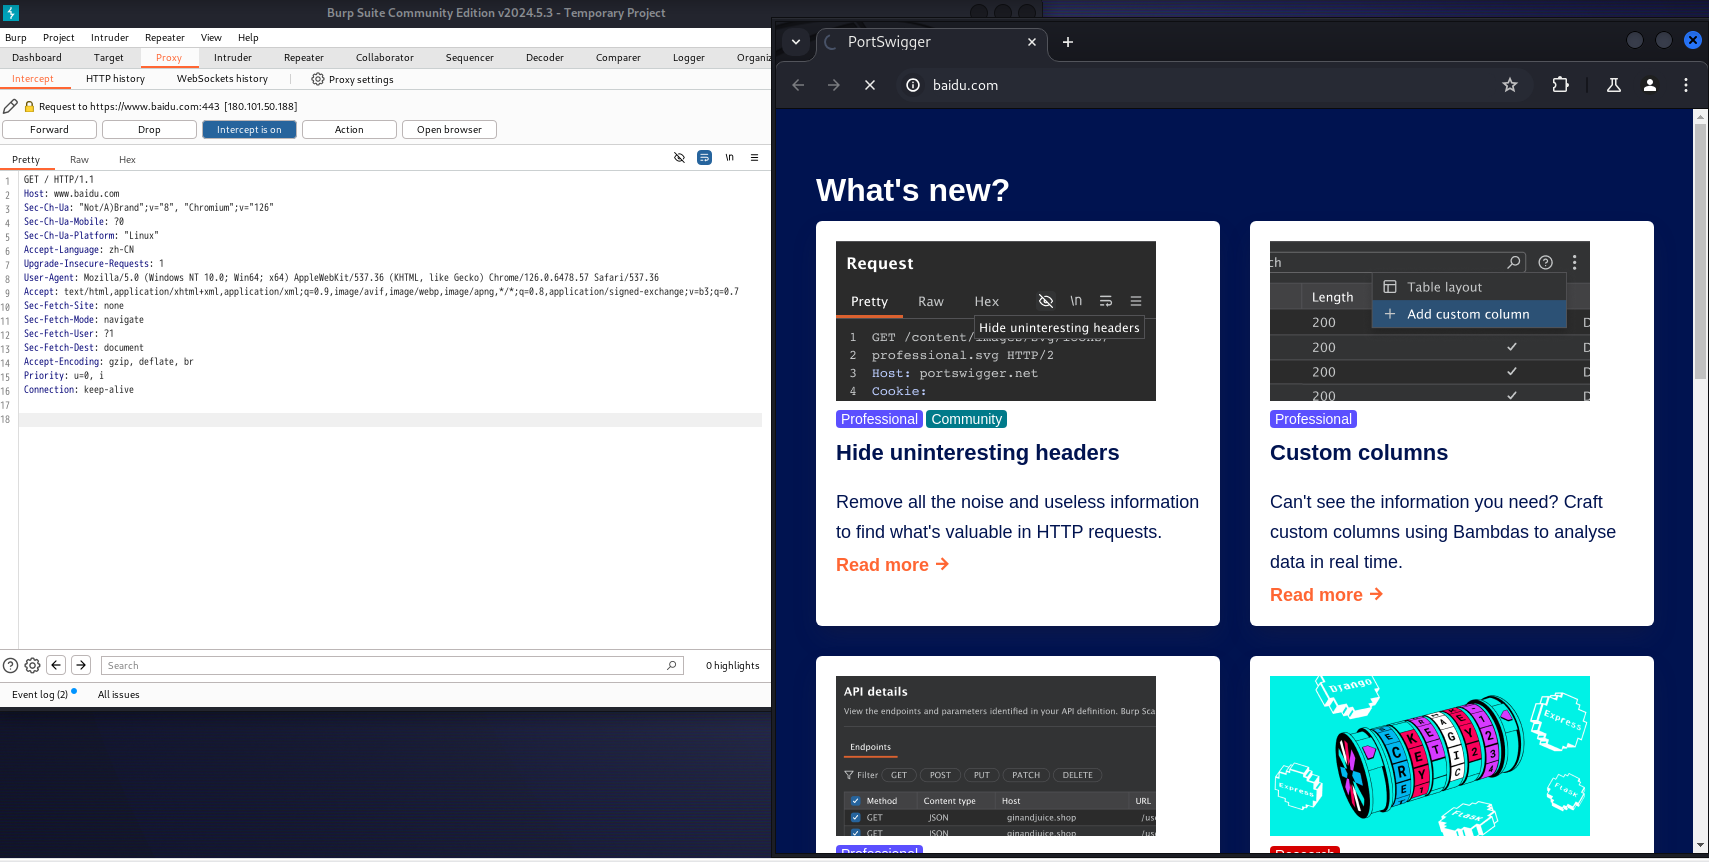
Task: Open the Burp menu
Action: [16, 38]
